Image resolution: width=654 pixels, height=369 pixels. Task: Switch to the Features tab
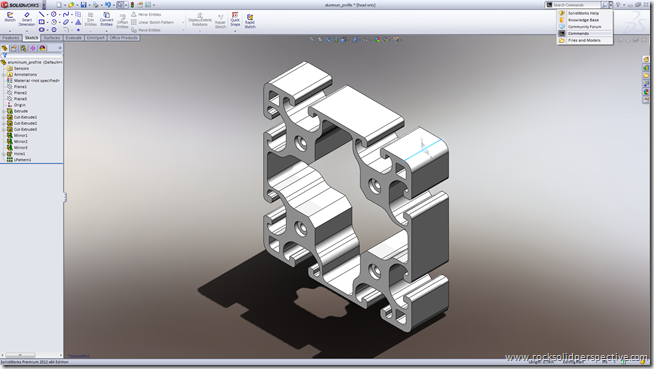(x=10, y=38)
